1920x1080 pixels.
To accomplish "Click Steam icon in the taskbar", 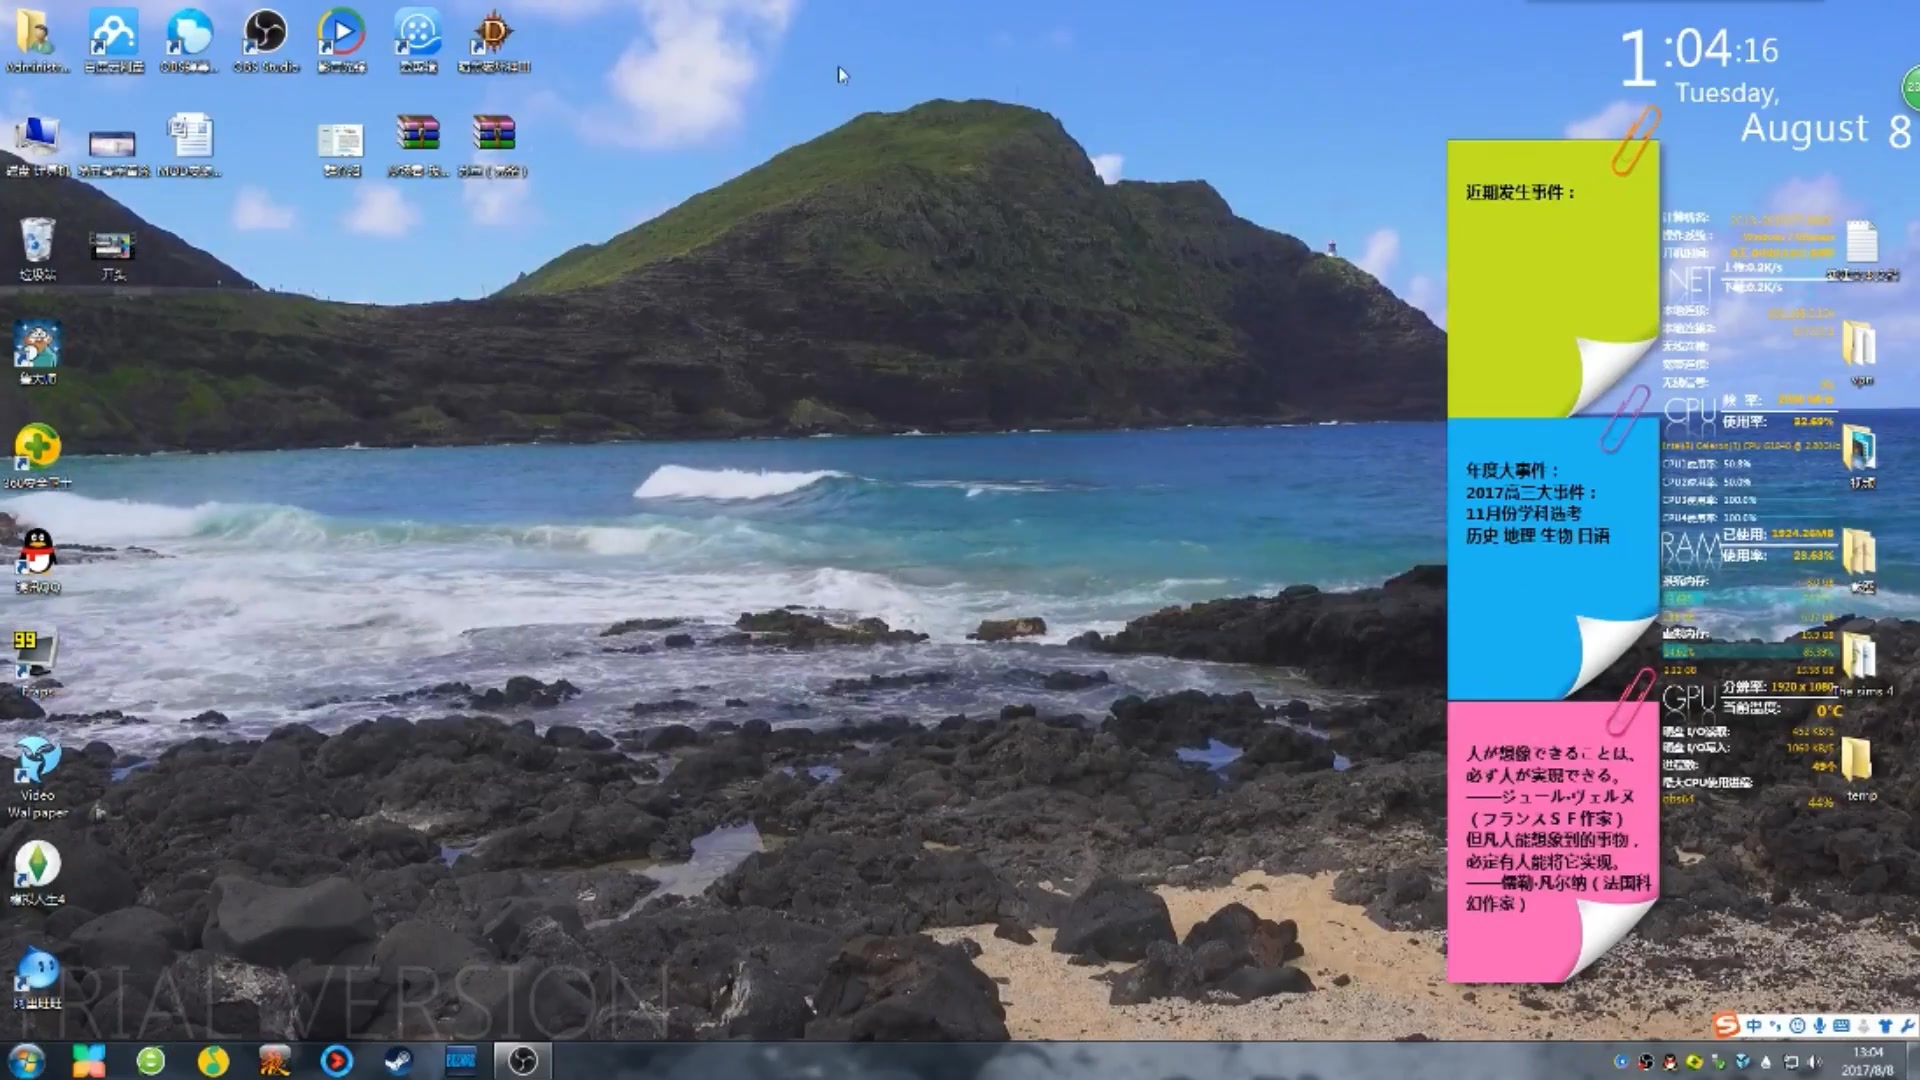I will 398,1060.
